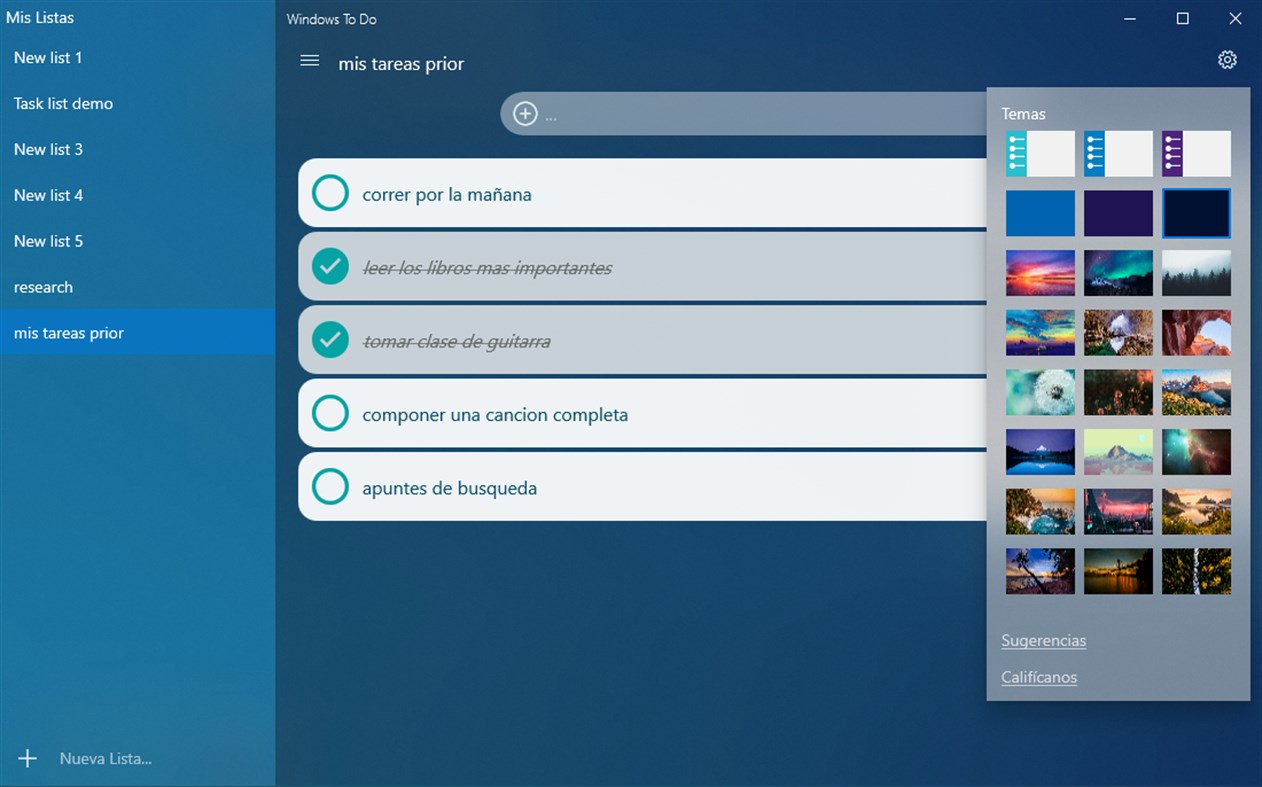Mark "correr por la mañana" as complete
The width and height of the screenshot is (1262, 787).
click(330, 193)
